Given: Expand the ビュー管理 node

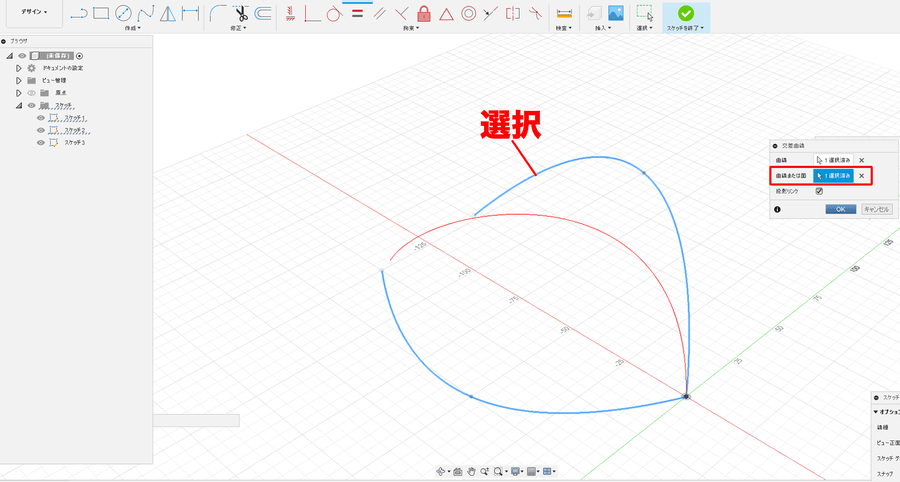Looking at the screenshot, I should click(x=18, y=81).
